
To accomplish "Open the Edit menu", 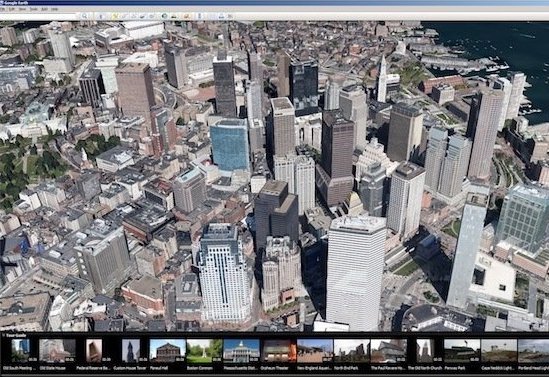I will coord(12,9).
